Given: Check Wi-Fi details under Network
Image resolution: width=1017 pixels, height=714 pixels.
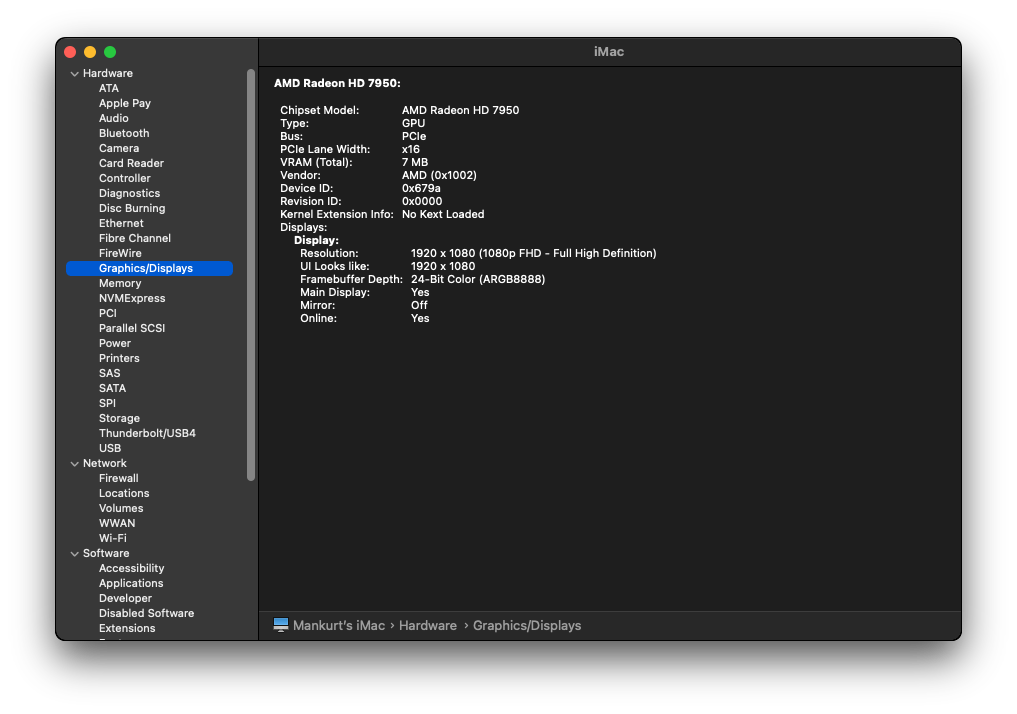Looking at the screenshot, I should [x=113, y=537].
